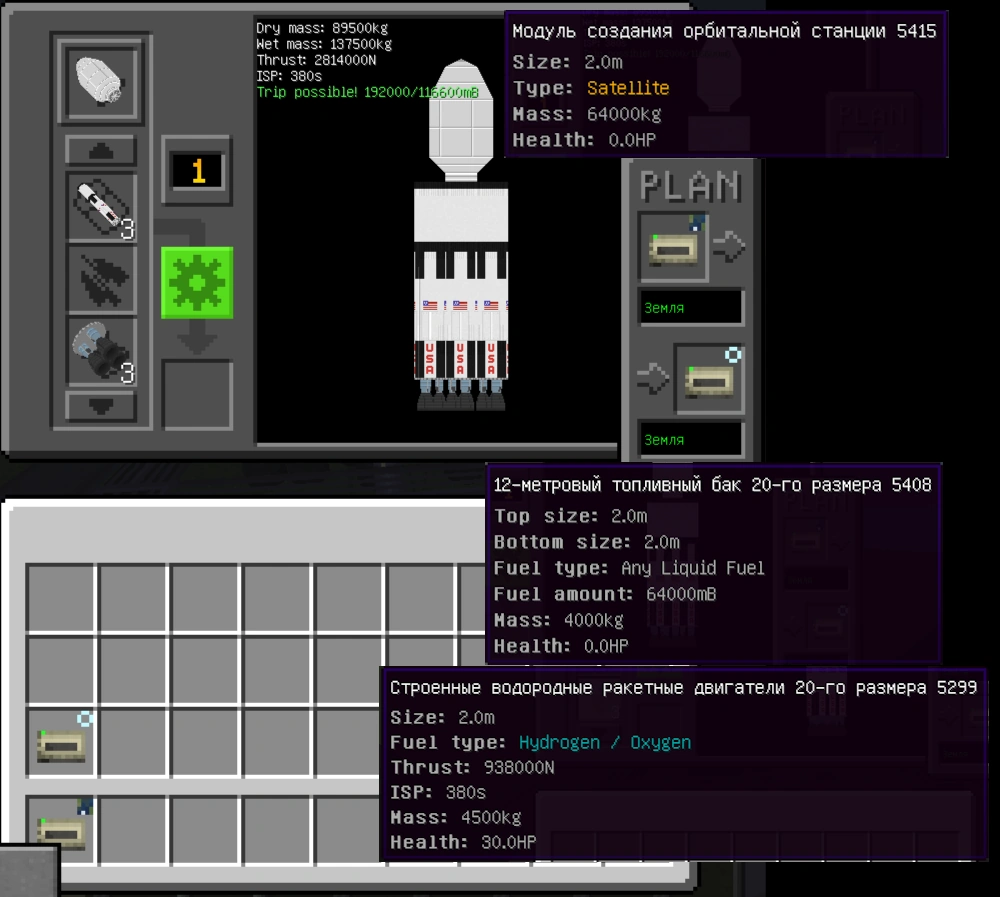Click the green gear build button

coord(197,283)
